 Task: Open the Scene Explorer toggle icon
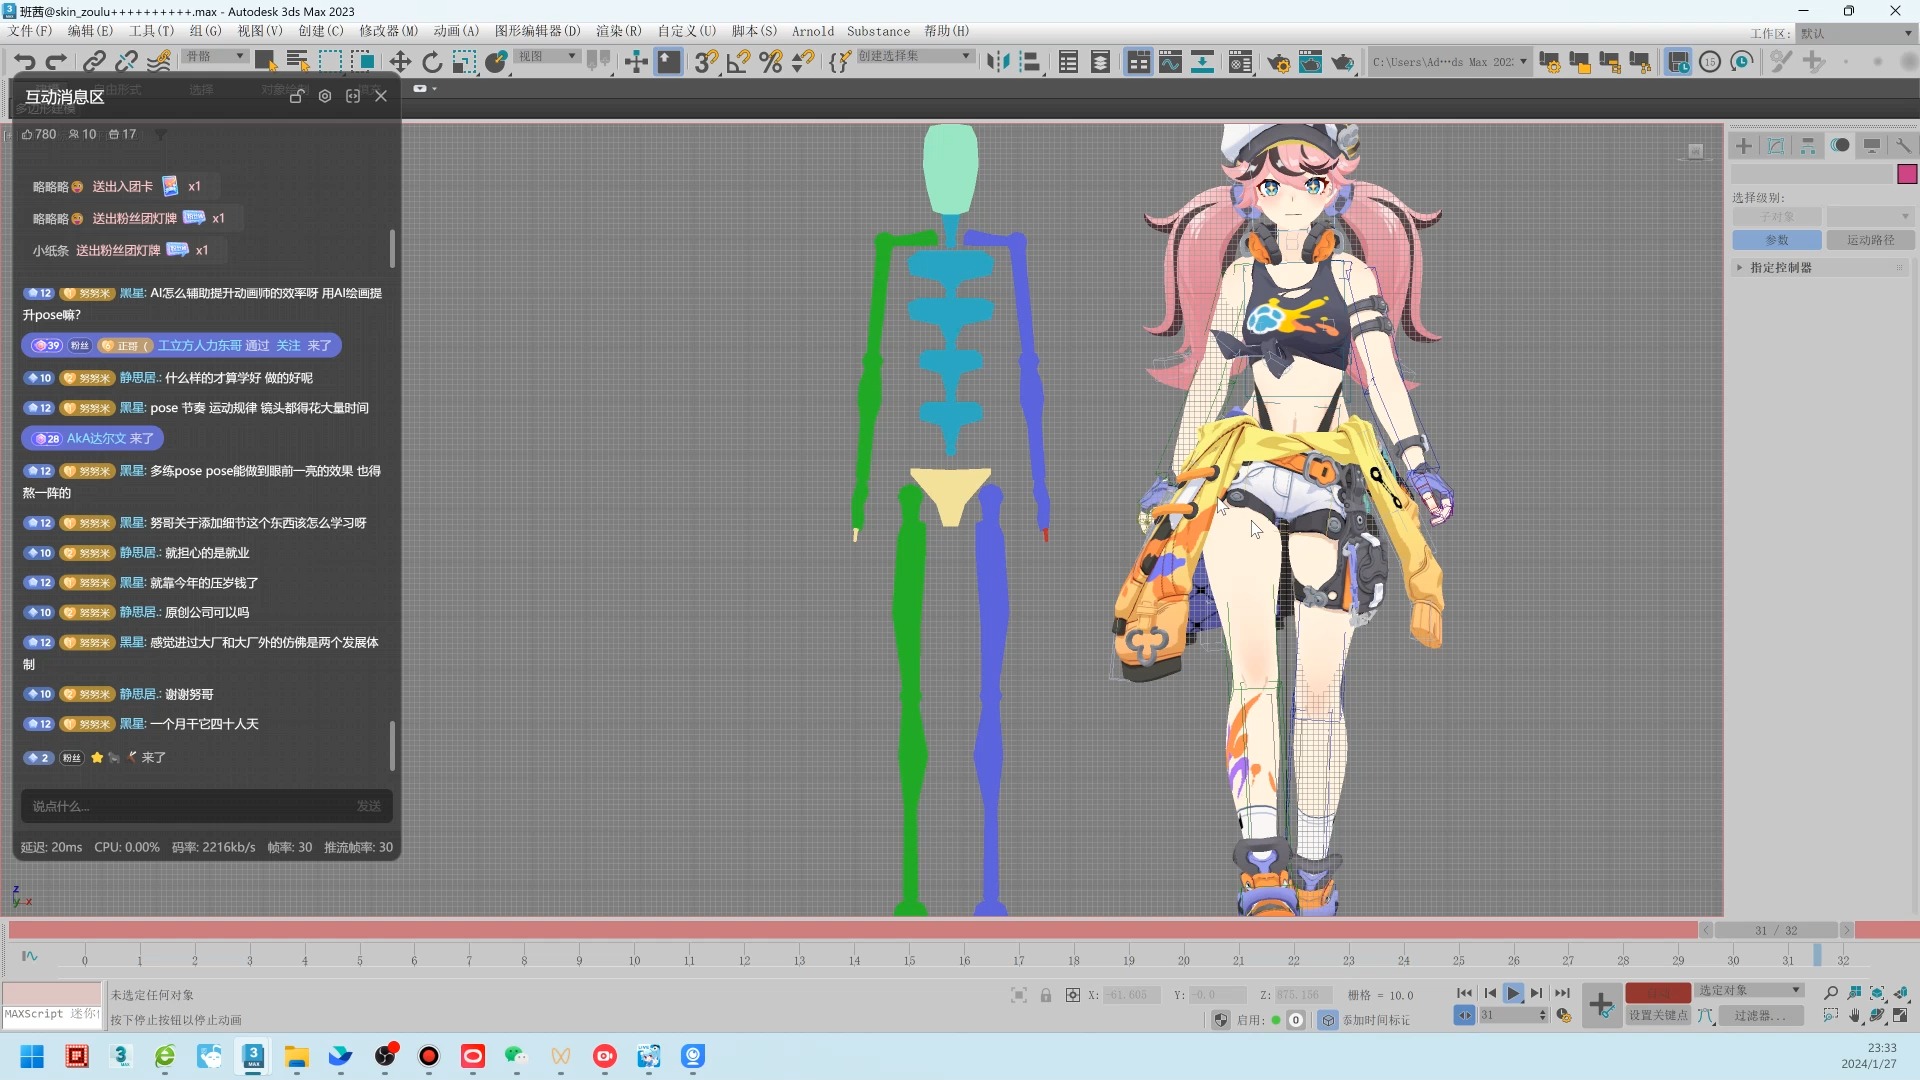tap(1068, 62)
